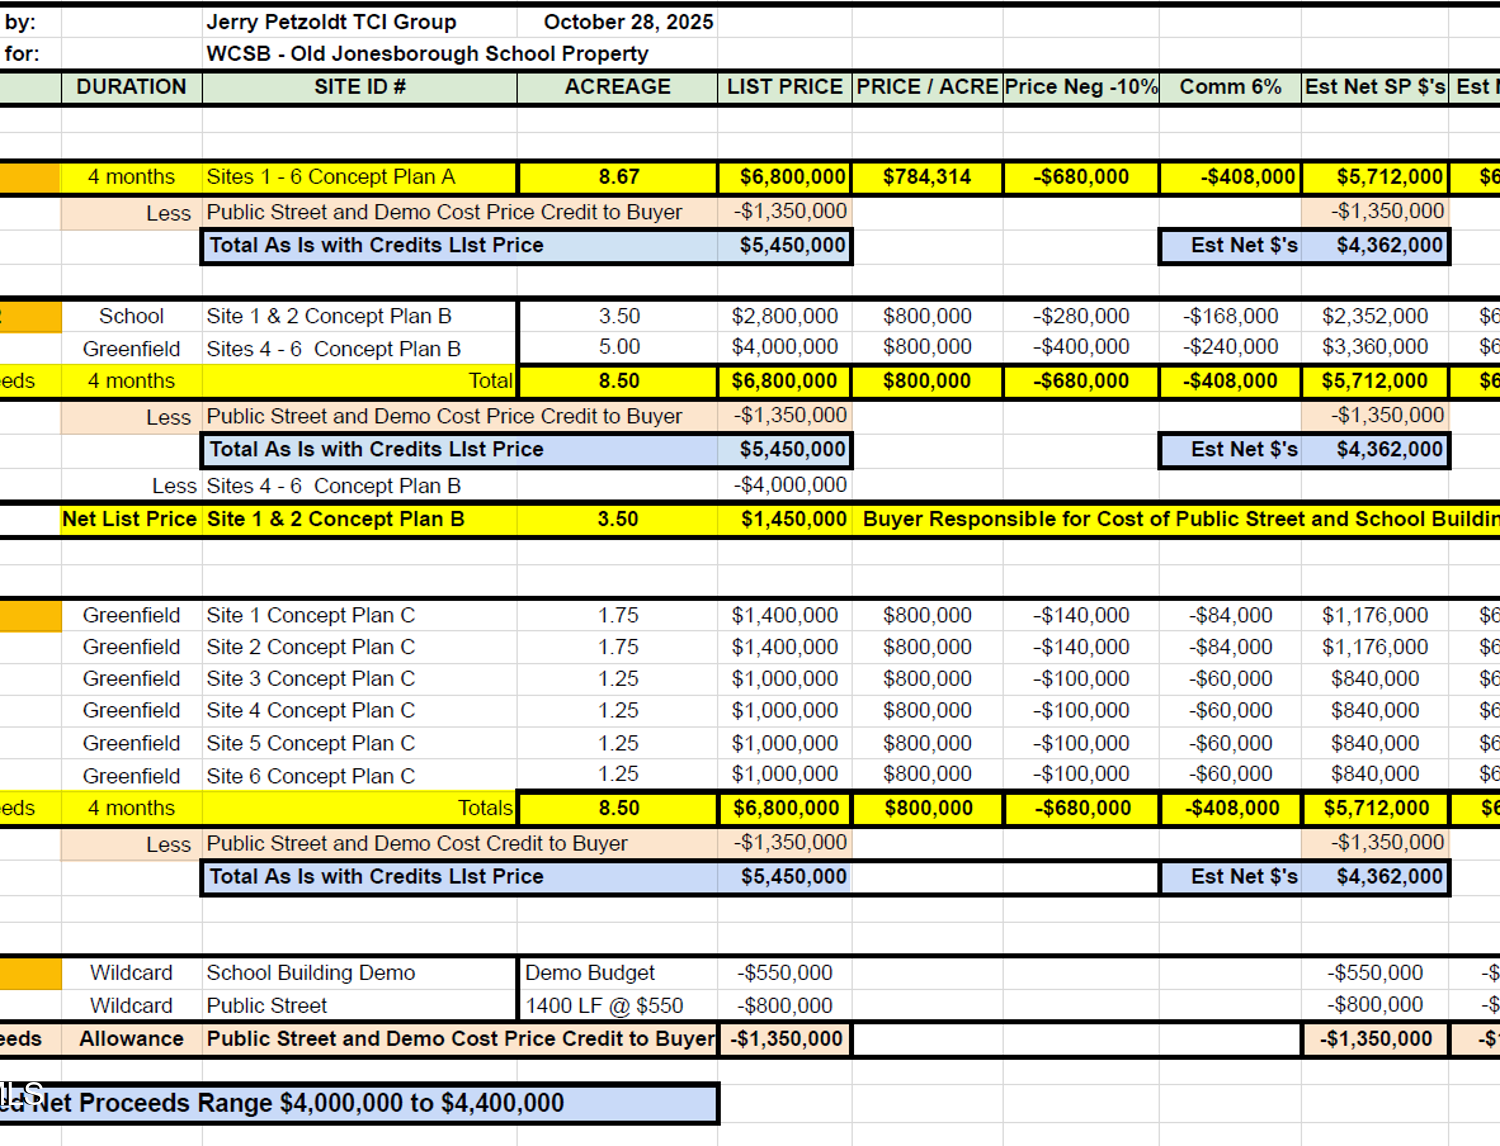Viewport: 1500px width, 1146px height.
Task: Select the DURATION column header
Action: pyautogui.click(x=131, y=87)
